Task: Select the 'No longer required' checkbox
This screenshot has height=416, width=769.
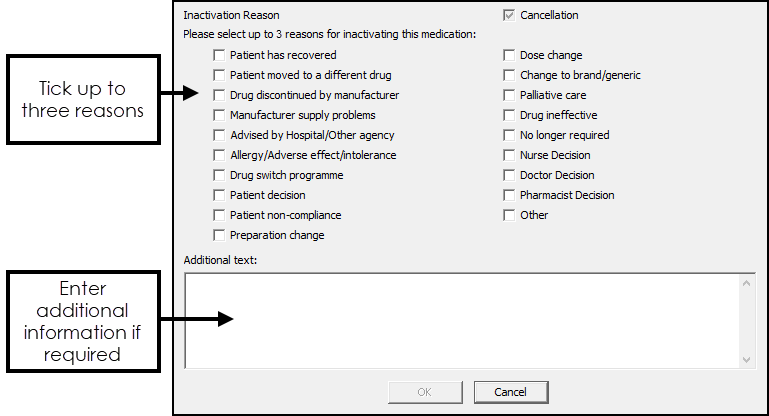Action: (509, 136)
